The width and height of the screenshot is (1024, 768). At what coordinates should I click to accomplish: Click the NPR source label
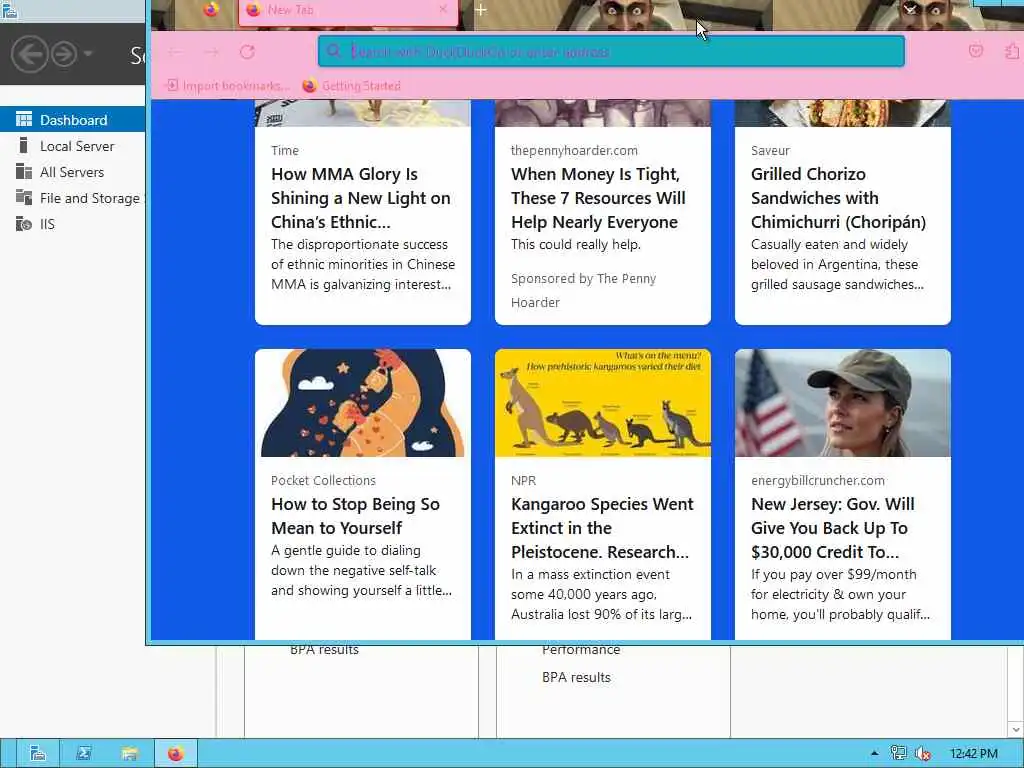point(523,481)
